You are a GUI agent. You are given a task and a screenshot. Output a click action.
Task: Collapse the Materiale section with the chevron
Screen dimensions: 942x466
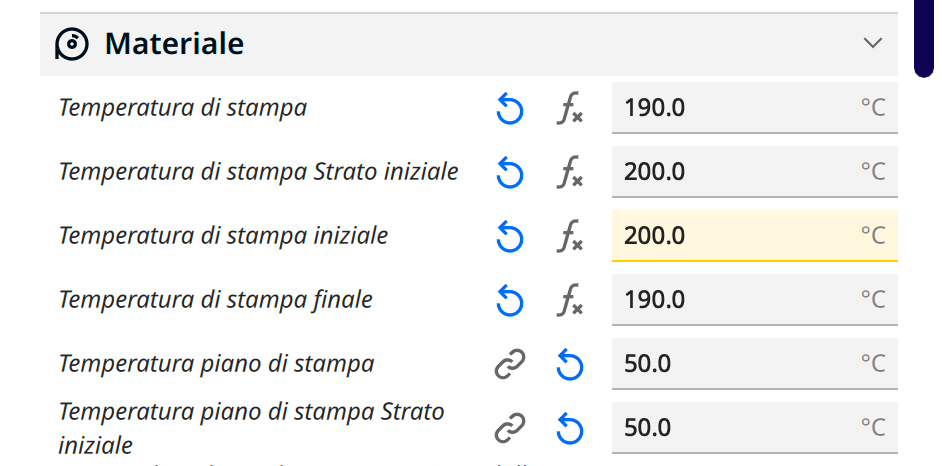tap(872, 43)
